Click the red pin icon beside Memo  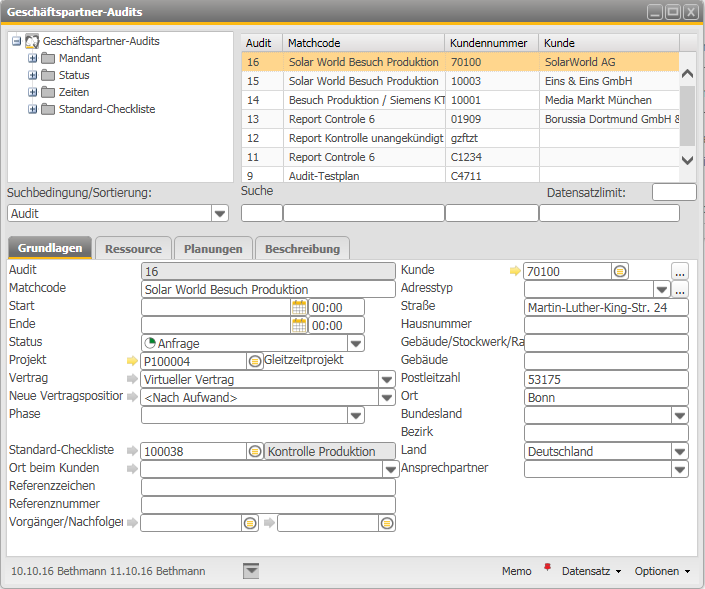pyautogui.click(x=547, y=567)
